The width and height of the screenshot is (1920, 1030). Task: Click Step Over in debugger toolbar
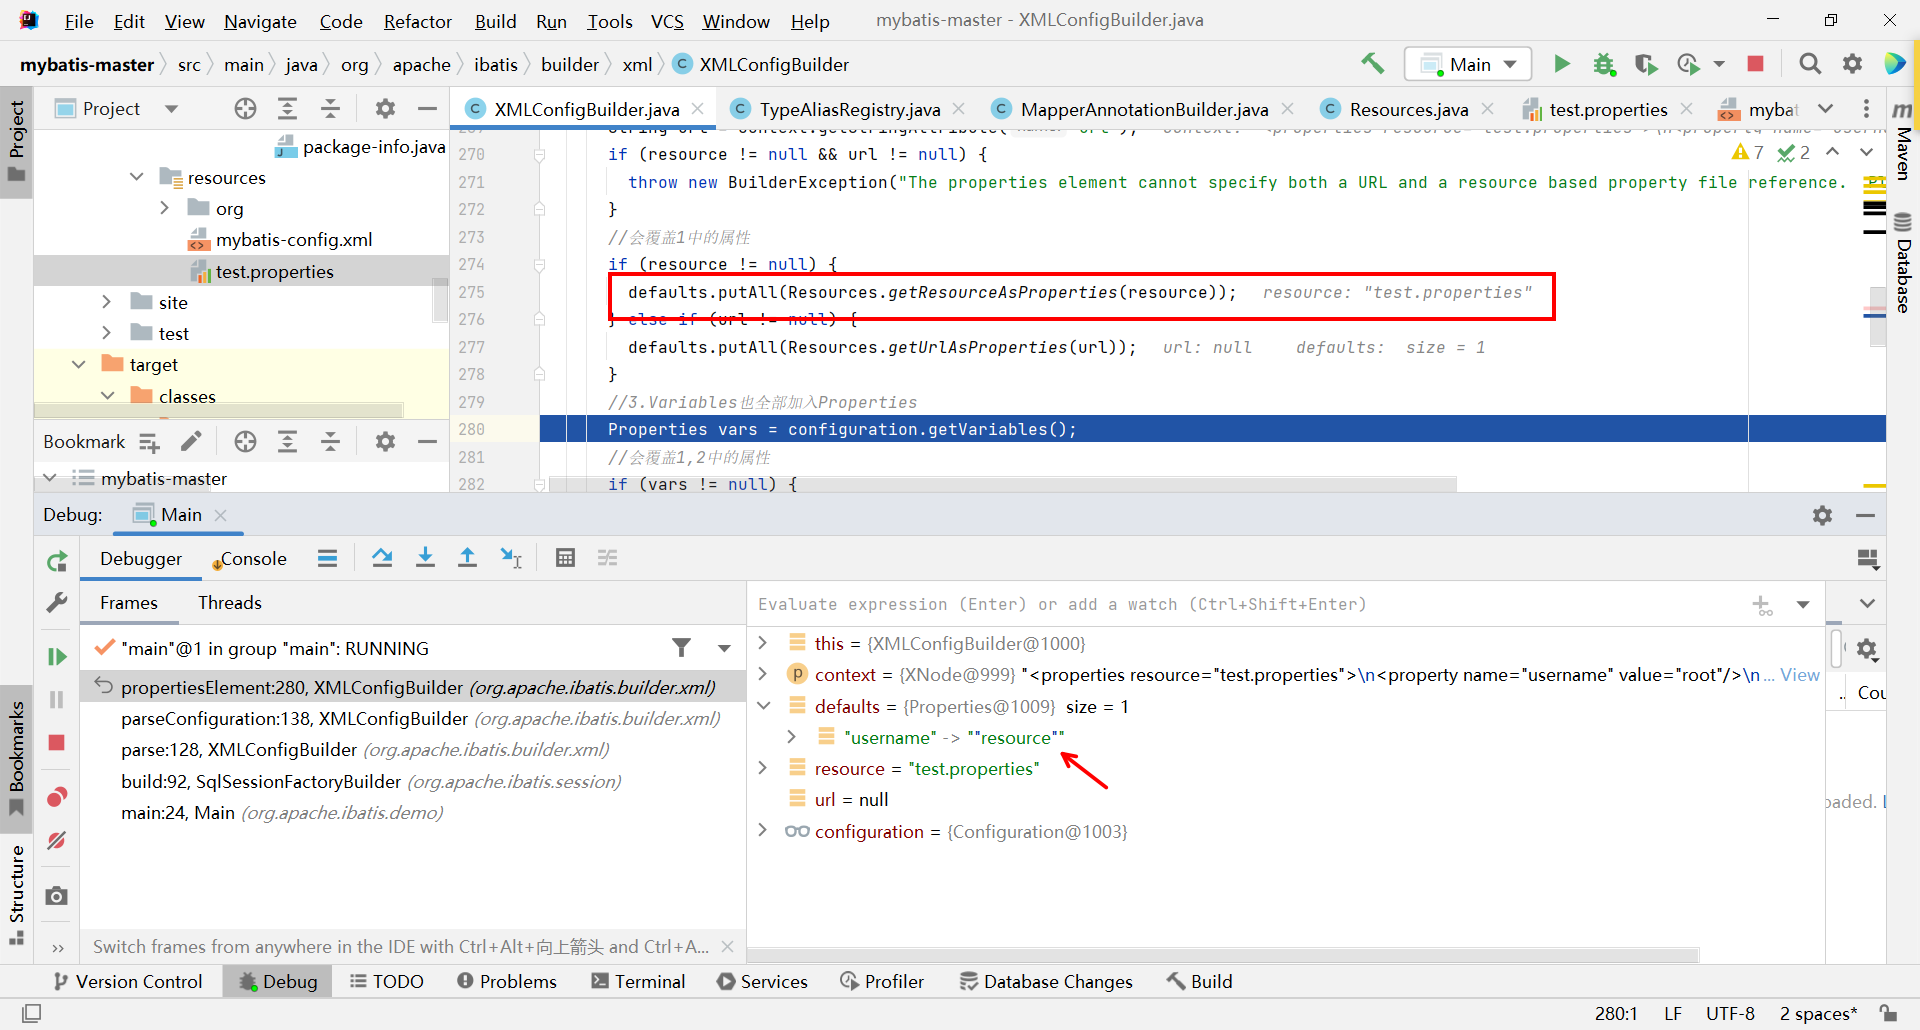pos(382,558)
